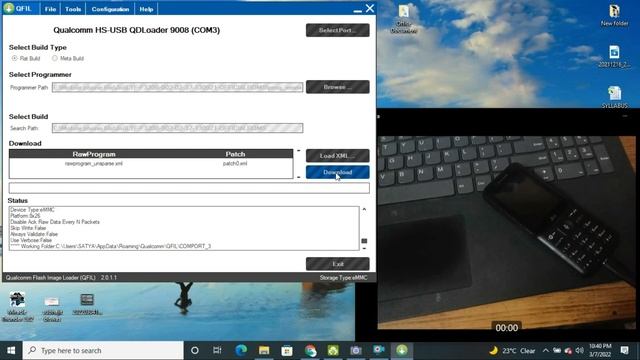Click the taskbar search box
Image resolution: width=640 pixels, height=360 pixels.
tap(103, 350)
